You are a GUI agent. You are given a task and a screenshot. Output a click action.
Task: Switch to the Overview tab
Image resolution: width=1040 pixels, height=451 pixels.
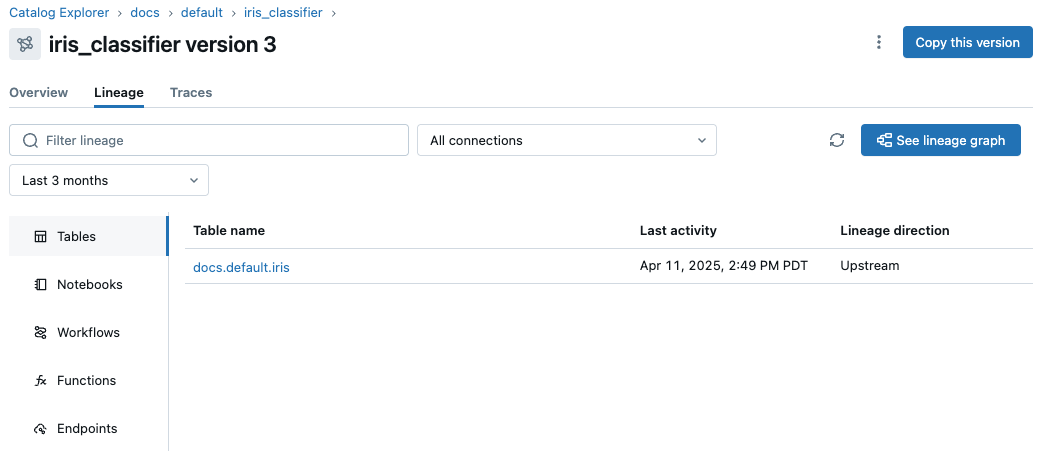pyautogui.click(x=39, y=93)
